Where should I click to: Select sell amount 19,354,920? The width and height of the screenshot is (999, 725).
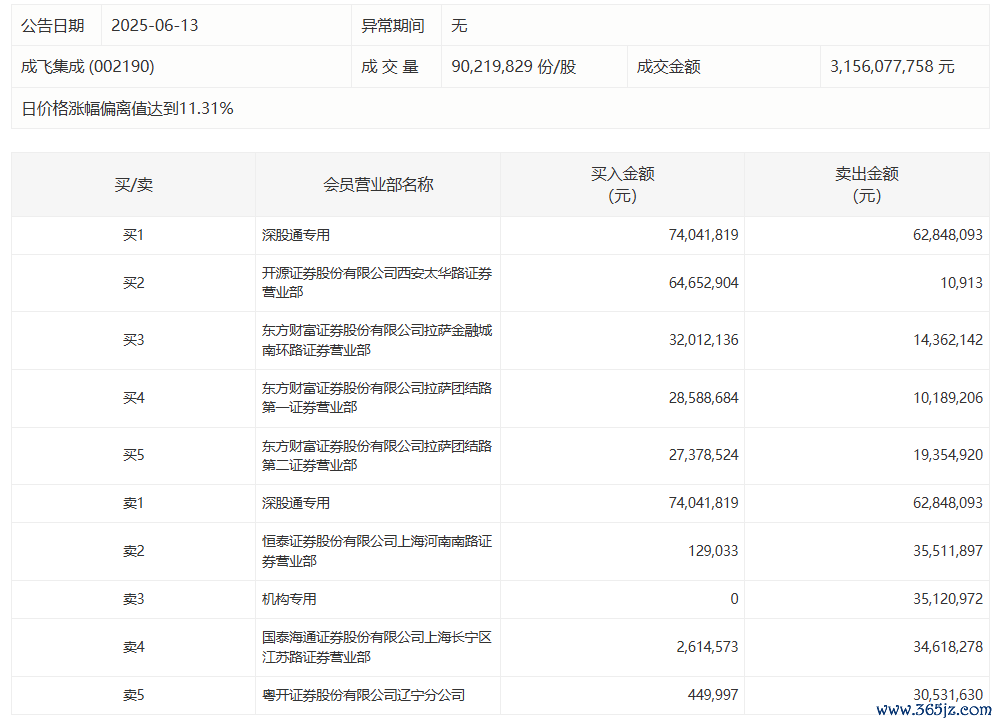[948, 455]
